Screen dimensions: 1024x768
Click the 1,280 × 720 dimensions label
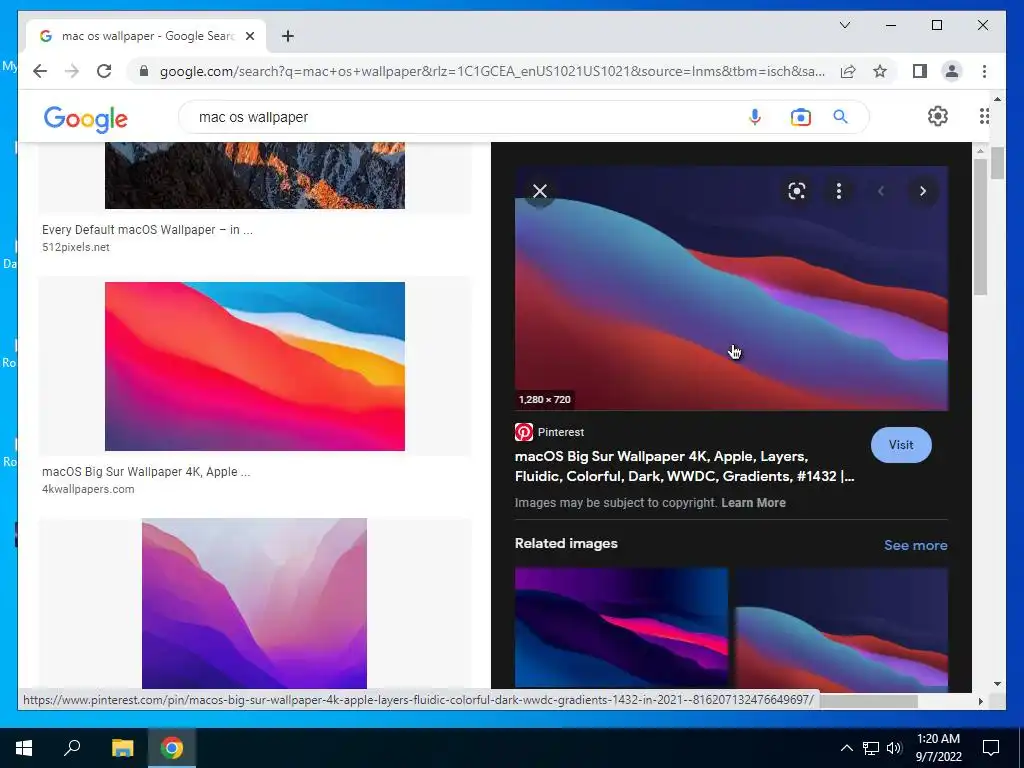tap(545, 400)
